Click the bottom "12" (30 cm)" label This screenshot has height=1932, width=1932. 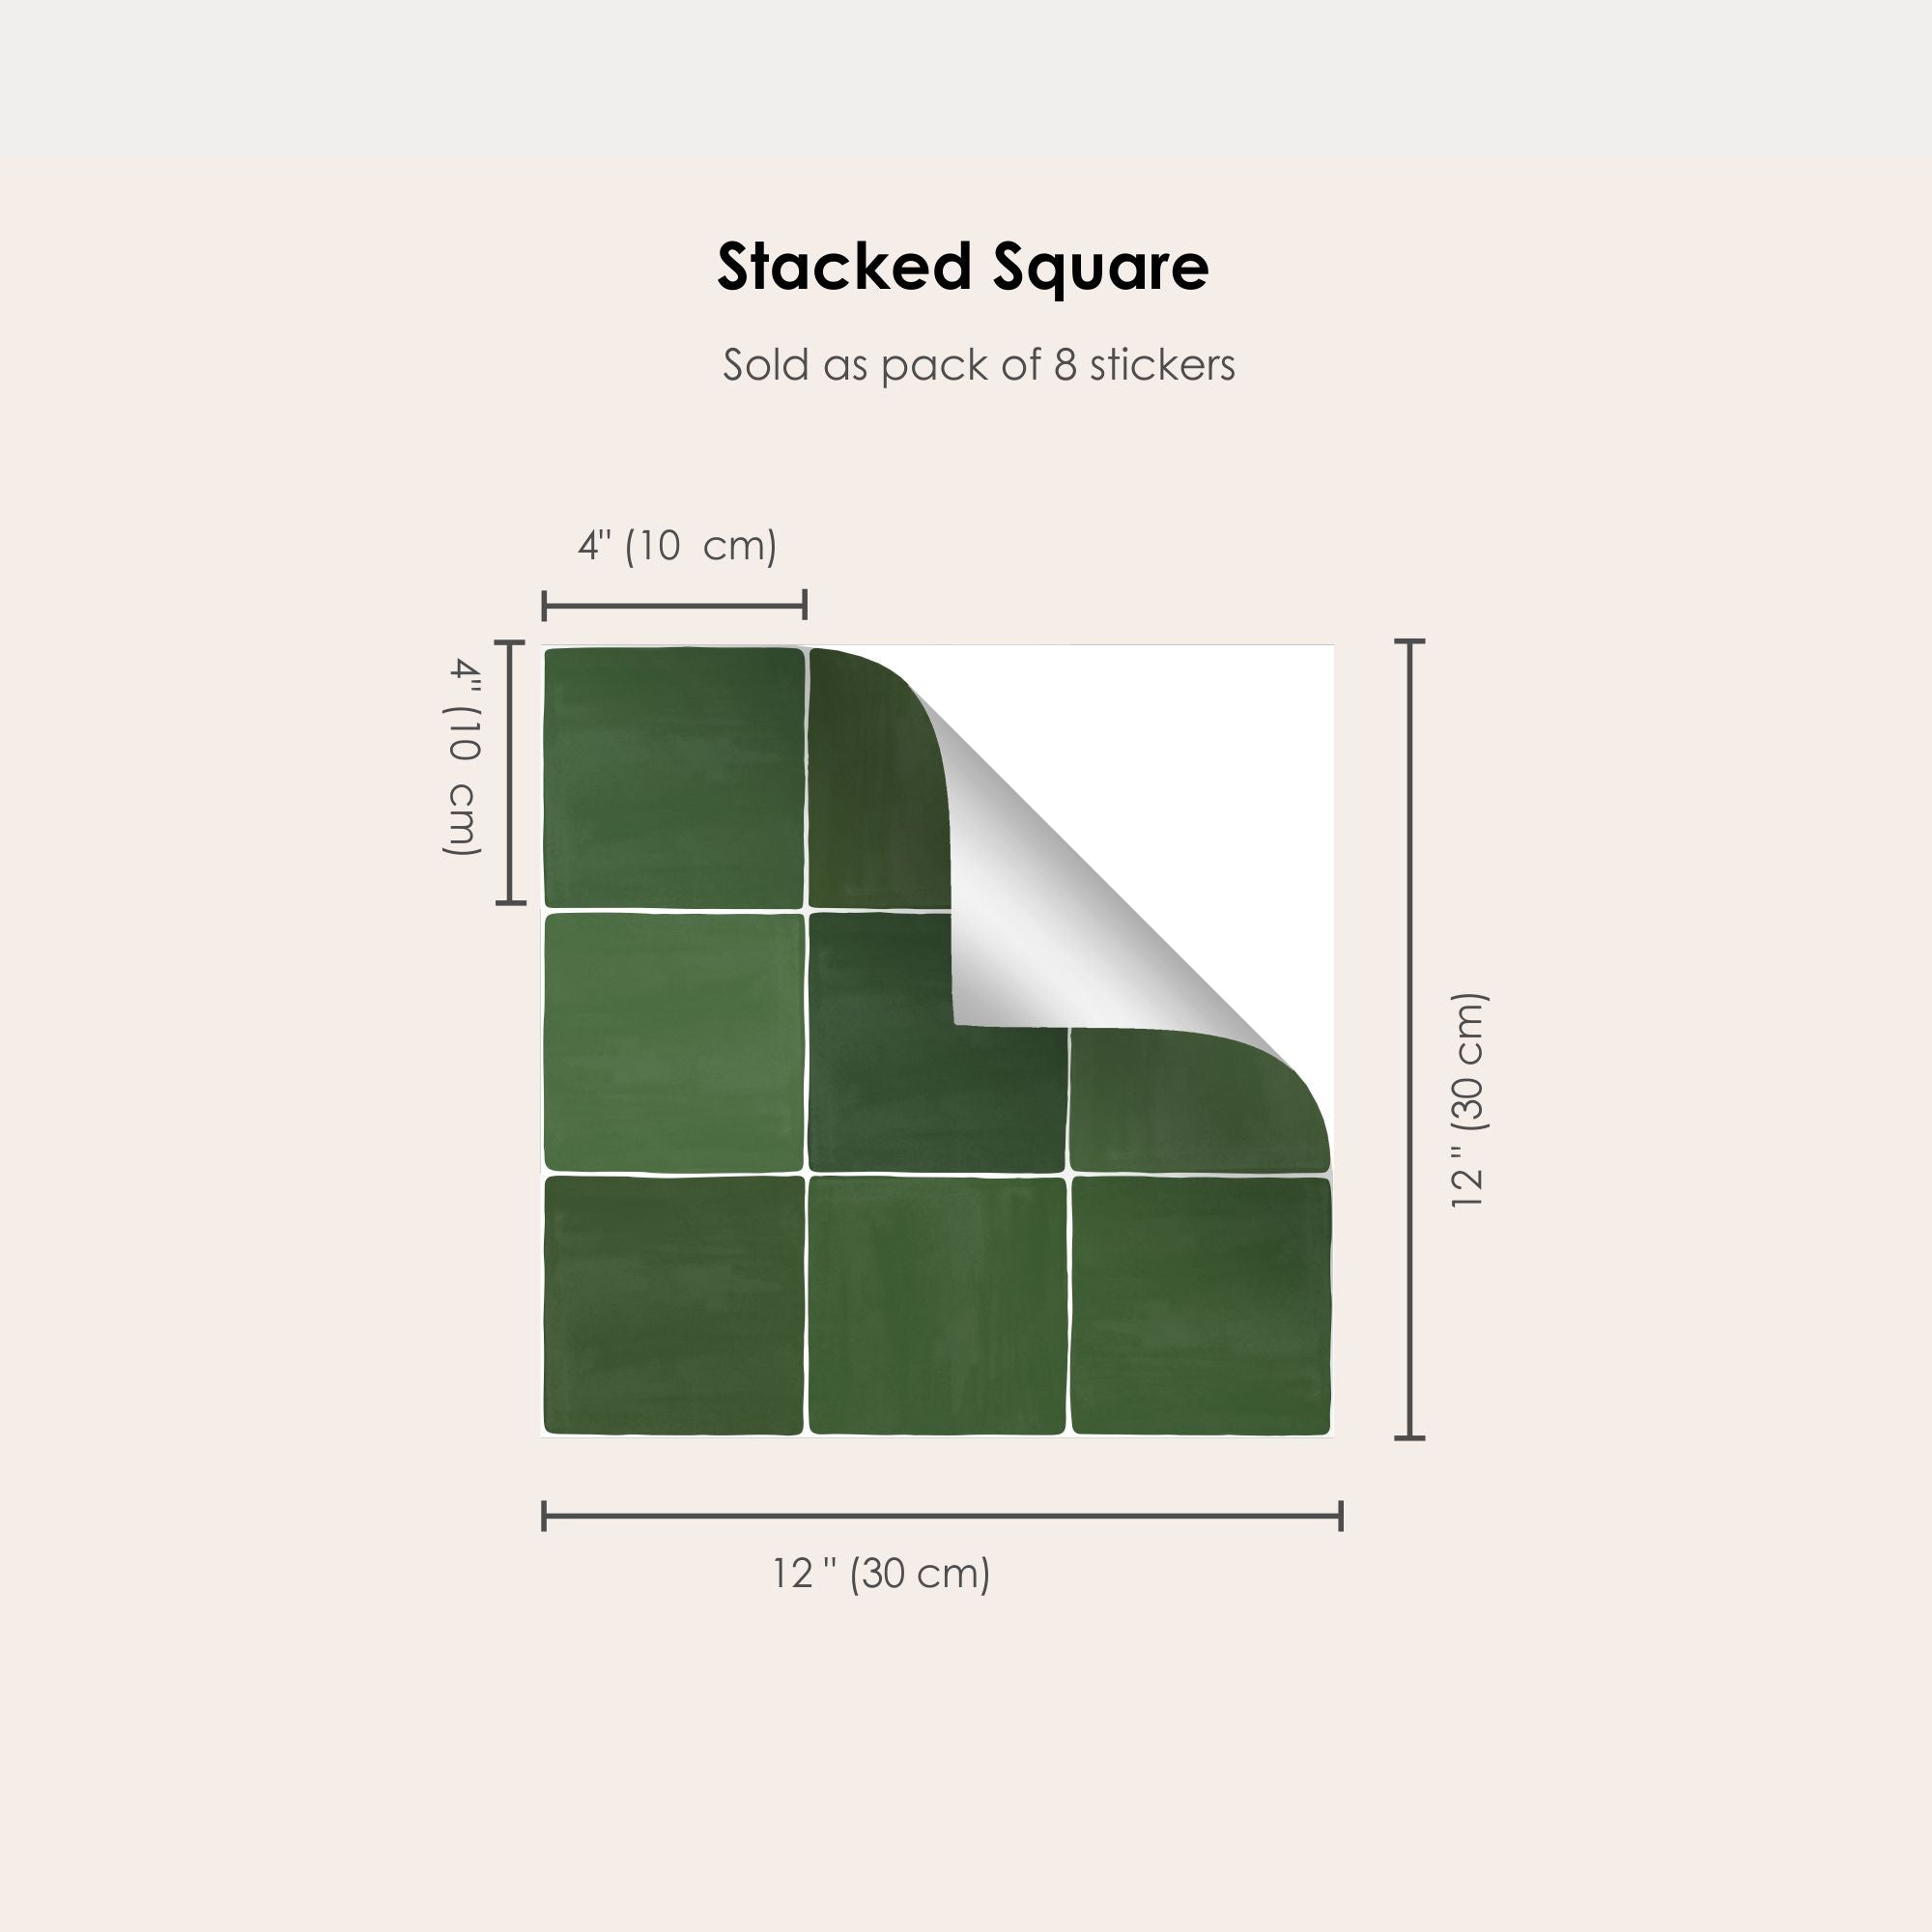(880, 1574)
